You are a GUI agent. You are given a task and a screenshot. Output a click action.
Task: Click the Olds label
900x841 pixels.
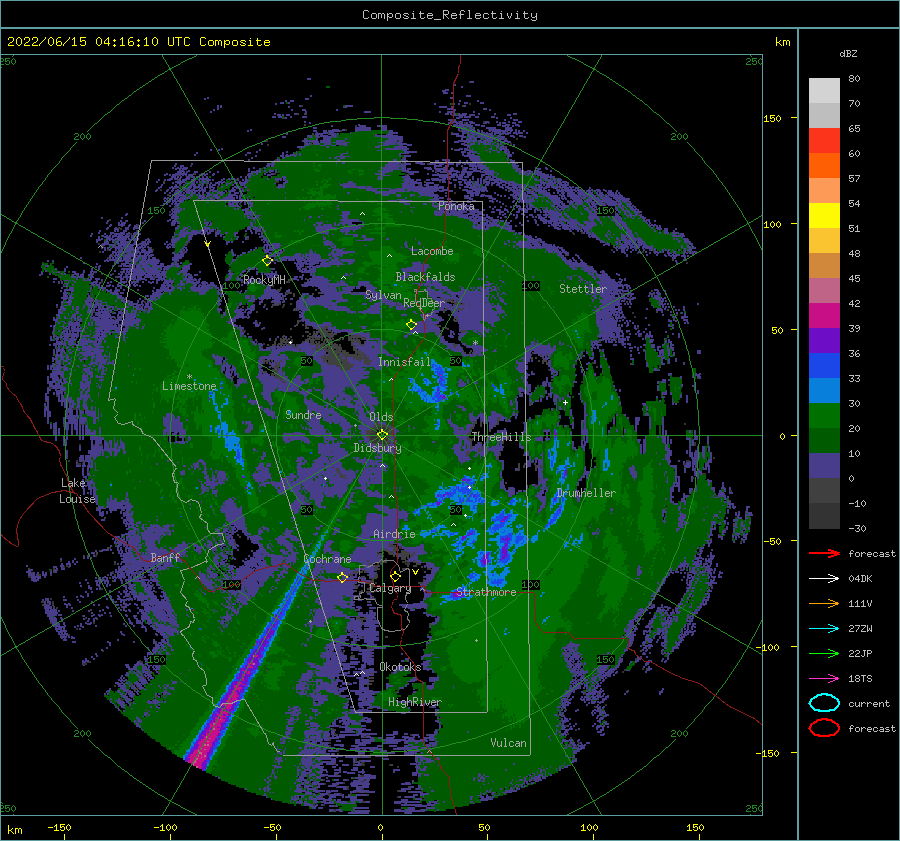coord(381,417)
